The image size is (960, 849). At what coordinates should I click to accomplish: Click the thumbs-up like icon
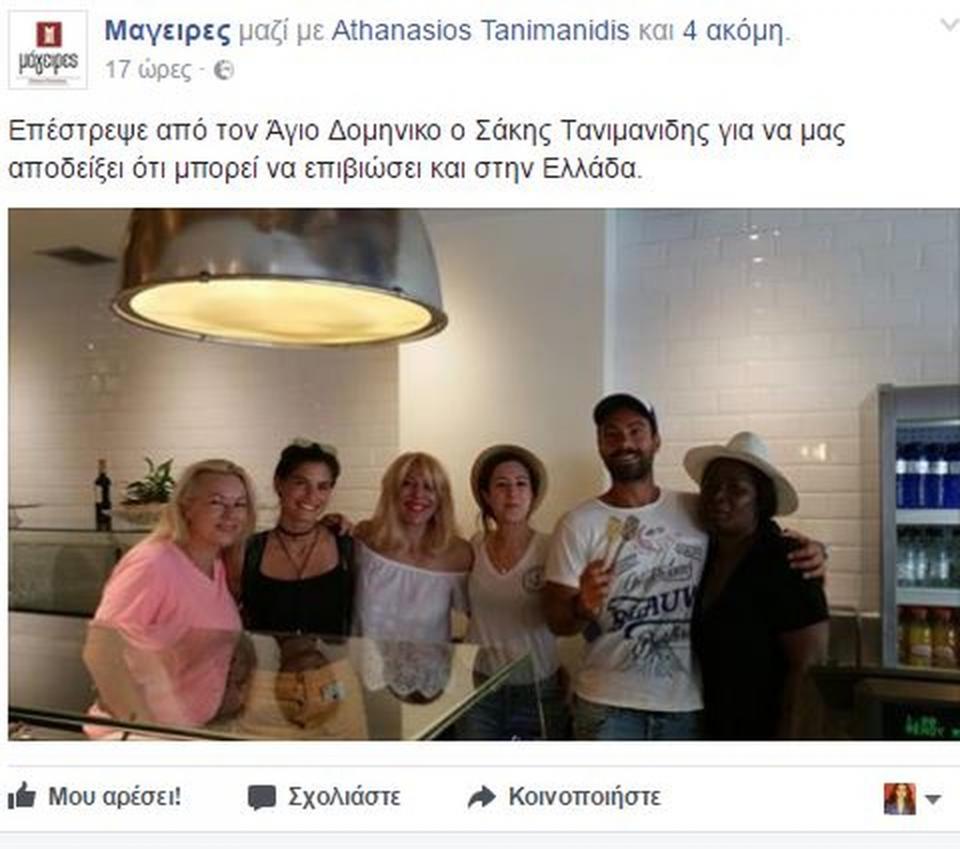click(21, 797)
